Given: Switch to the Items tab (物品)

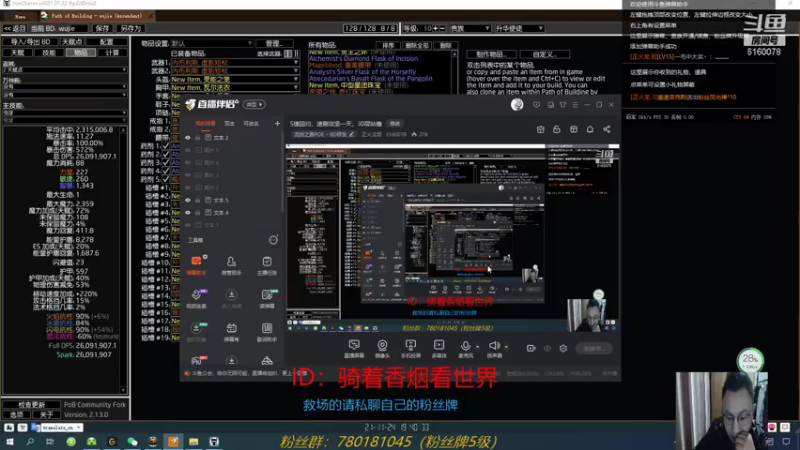Looking at the screenshot, I should tap(81, 53).
